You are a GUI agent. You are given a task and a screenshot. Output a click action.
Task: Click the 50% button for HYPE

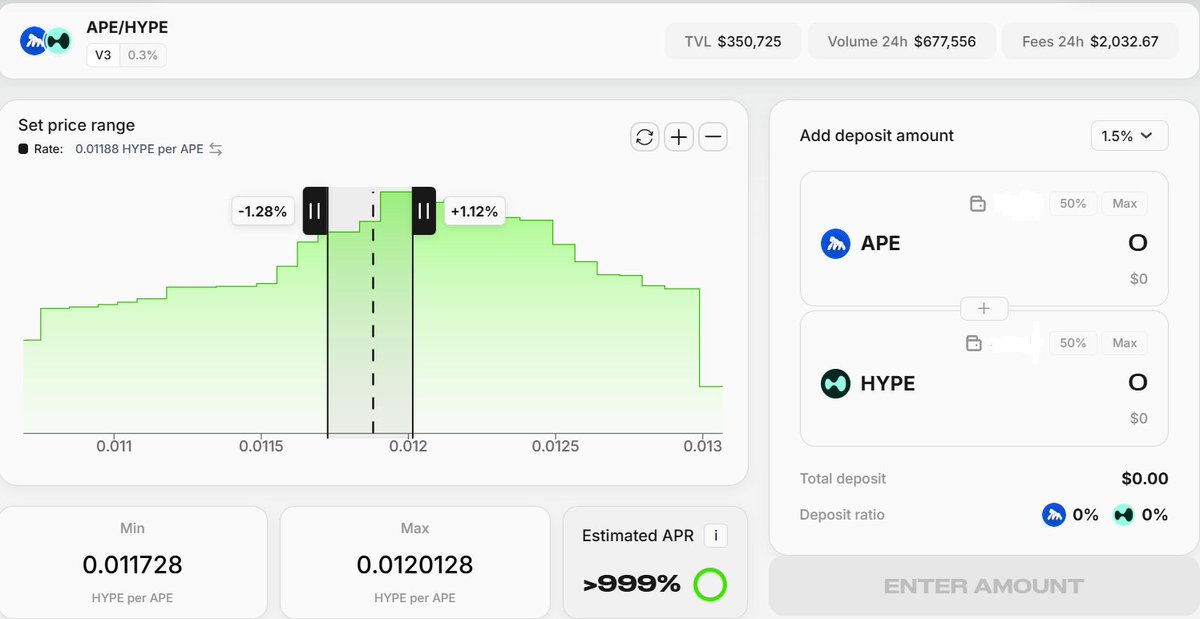click(x=1073, y=343)
